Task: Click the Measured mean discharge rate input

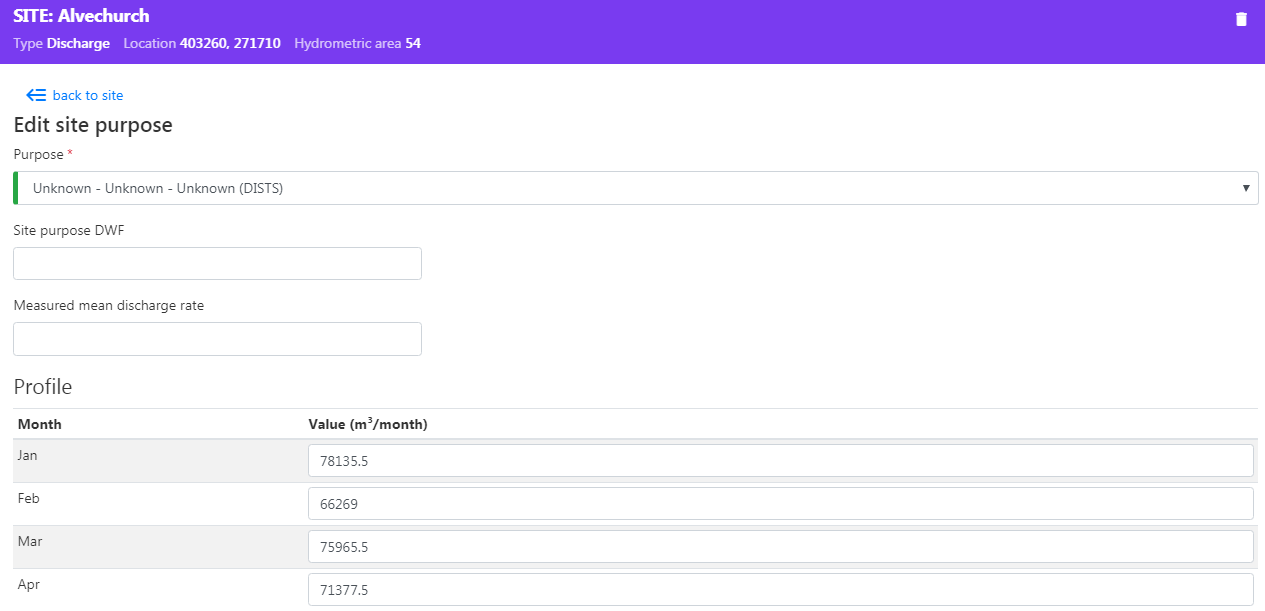Action: tap(217, 339)
